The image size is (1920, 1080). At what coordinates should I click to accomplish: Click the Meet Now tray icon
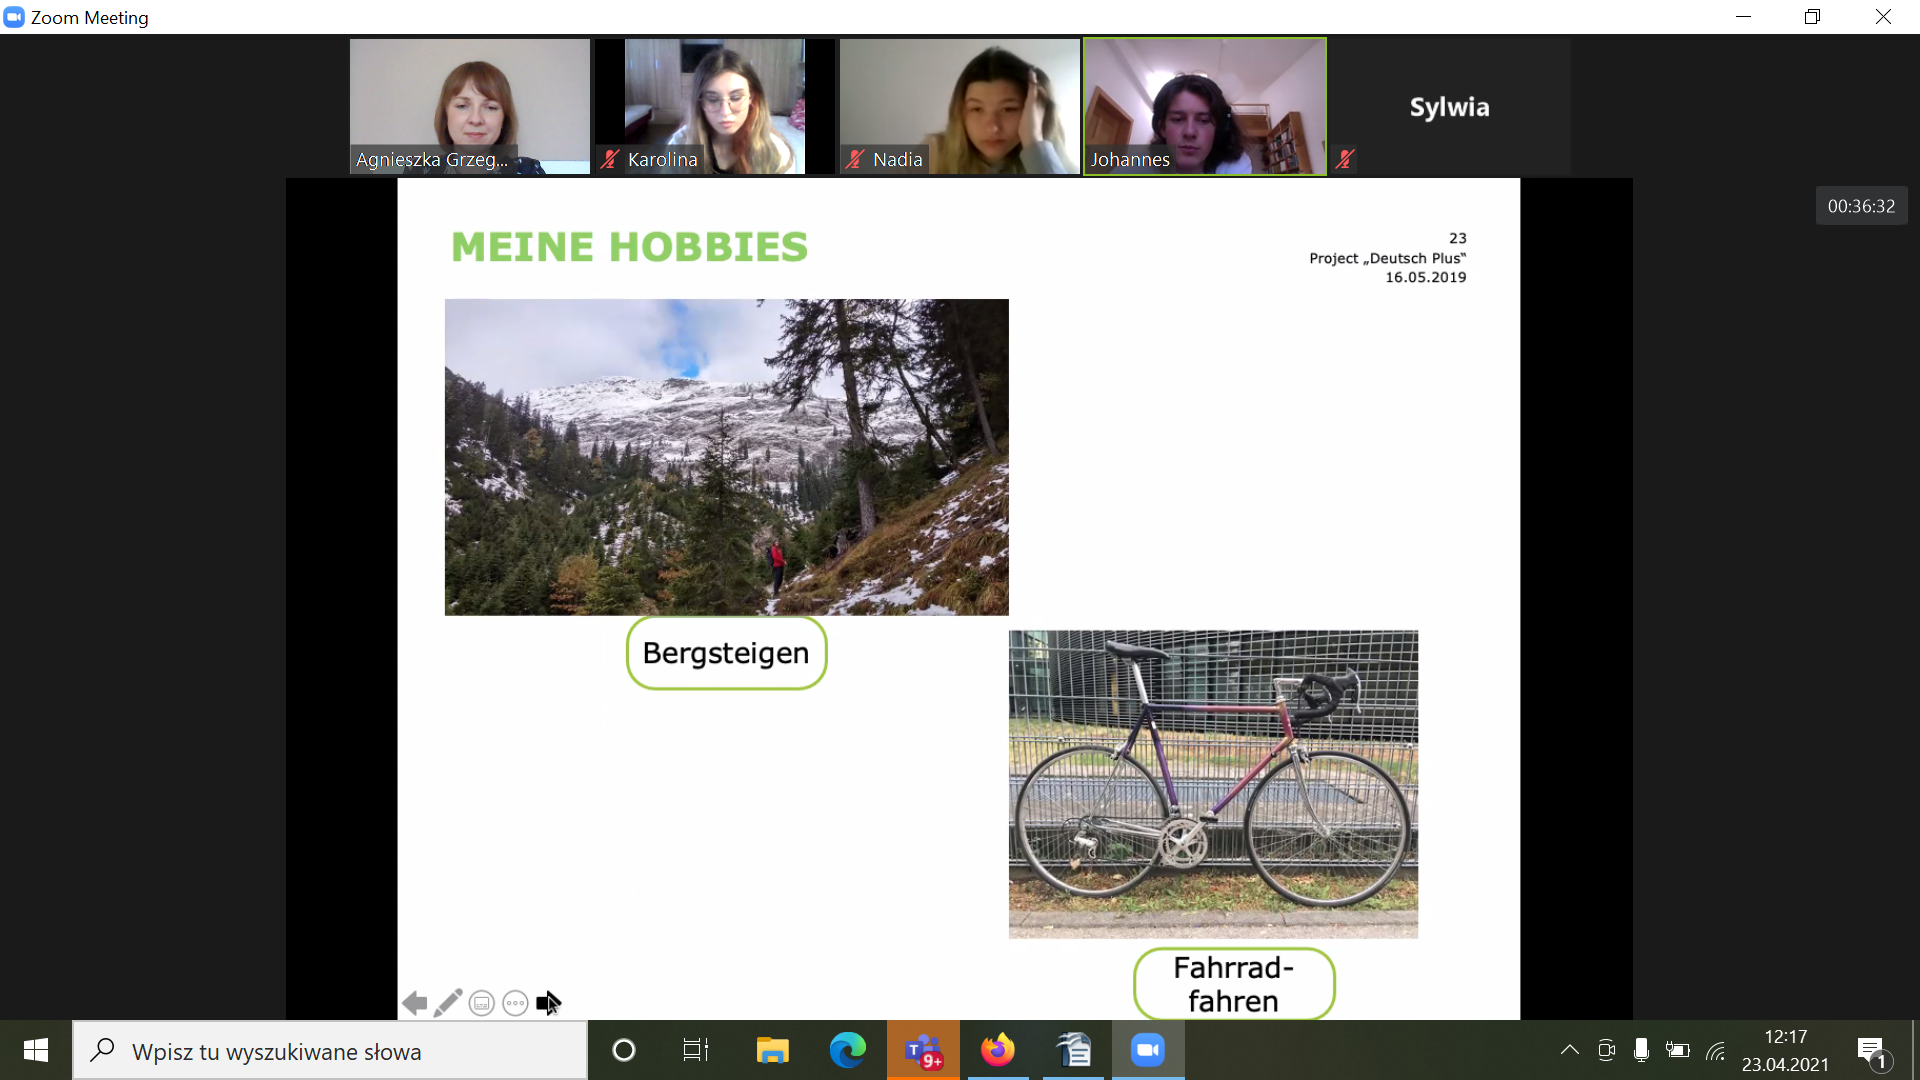pyautogui.click(x=1606, y=1050)
